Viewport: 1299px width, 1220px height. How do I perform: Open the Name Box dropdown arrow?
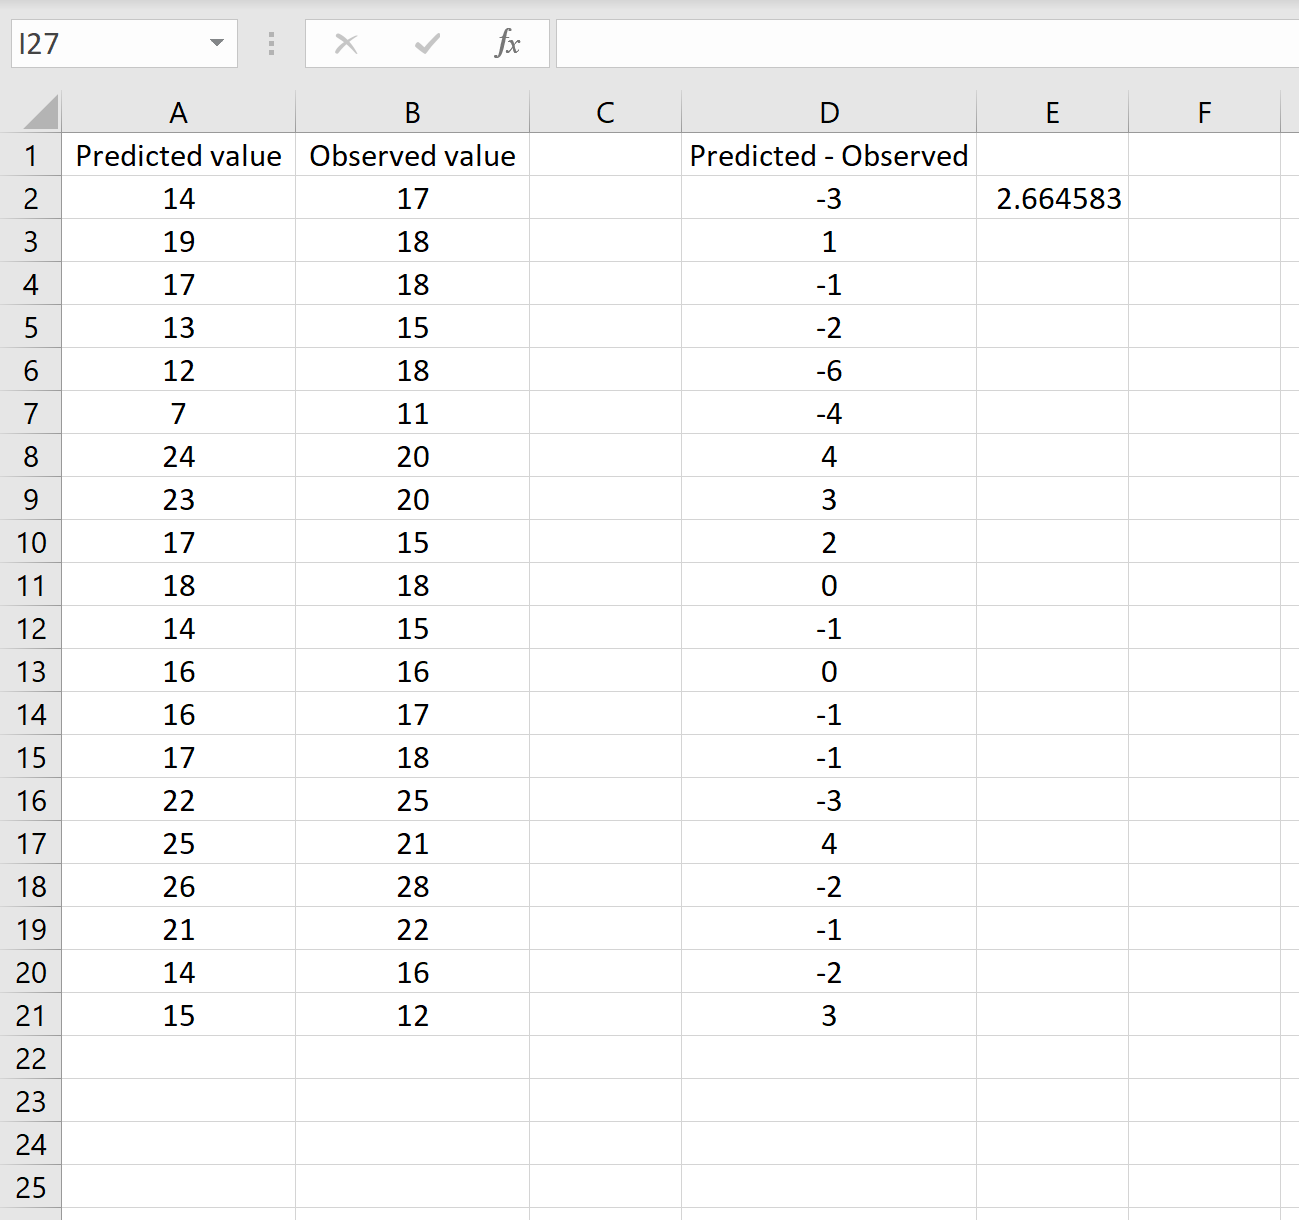pyautogui.click(x=215, y=43)
